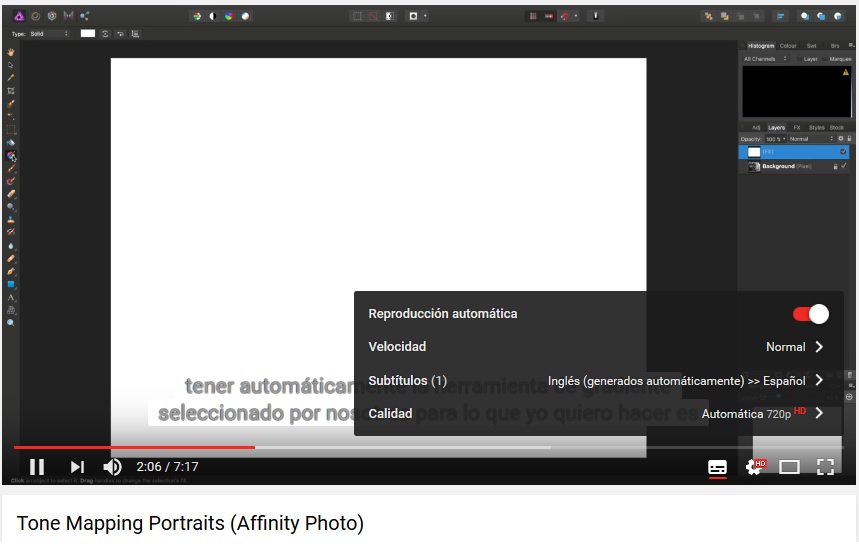
Task: Apply Auto Levels from toolbar
Action: point(197,16)
